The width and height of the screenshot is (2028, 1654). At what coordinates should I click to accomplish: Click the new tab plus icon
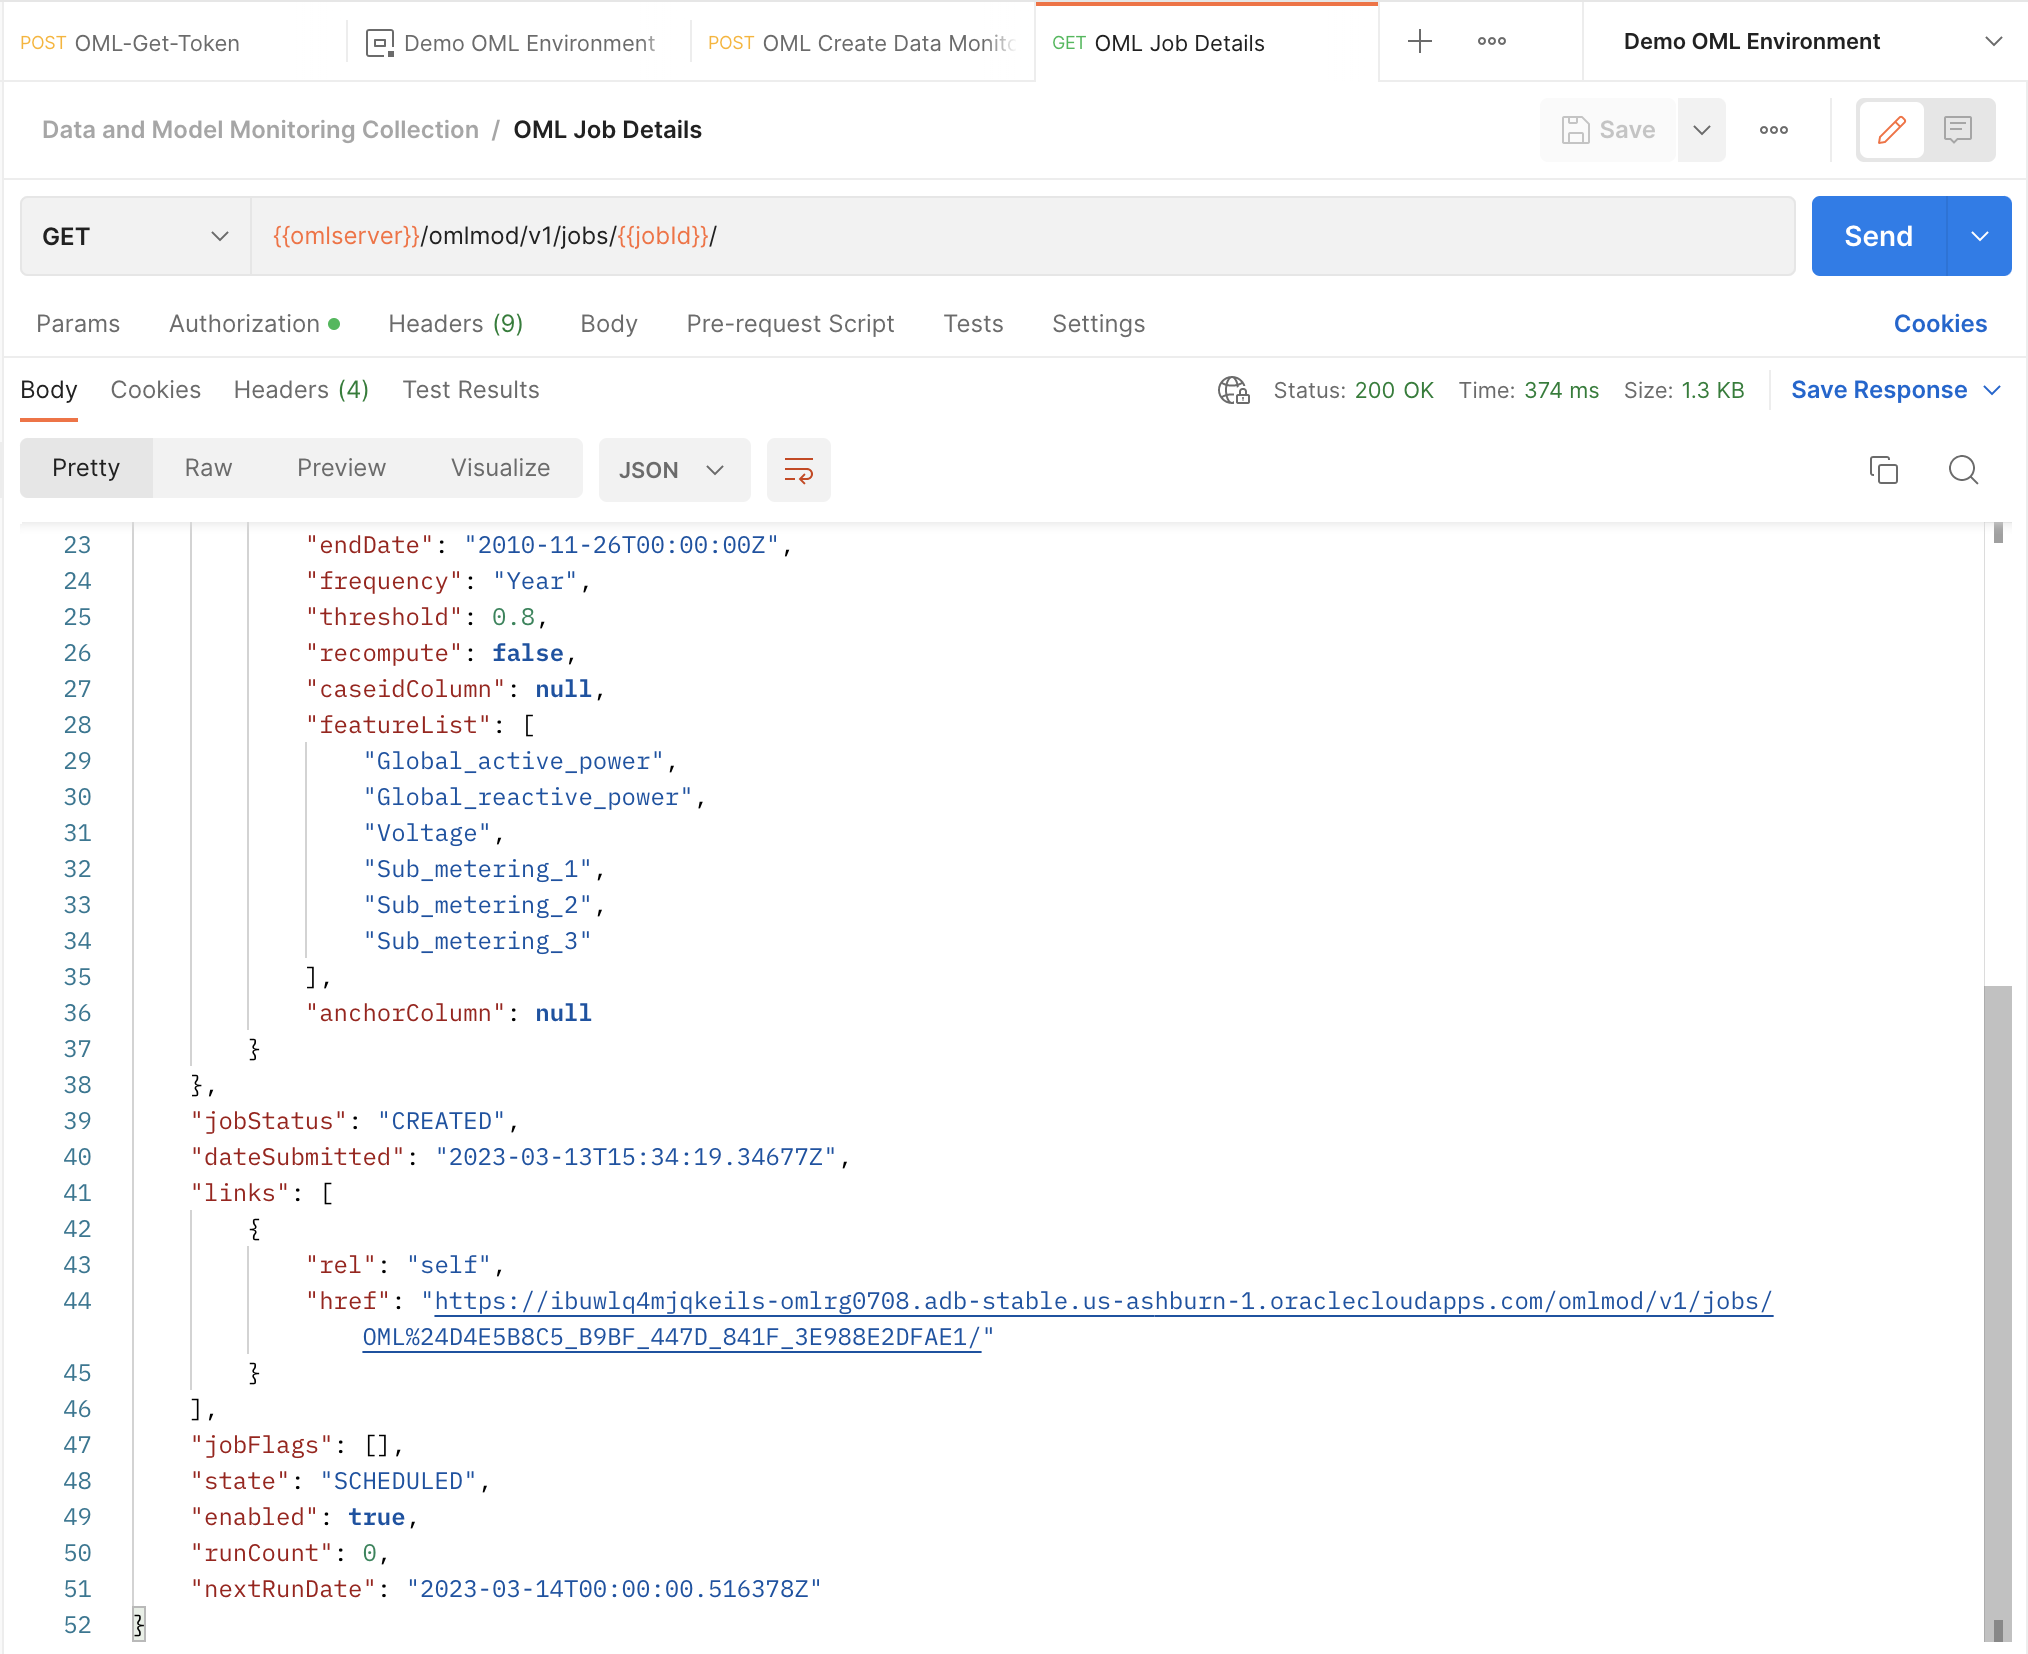(1419, 41)
